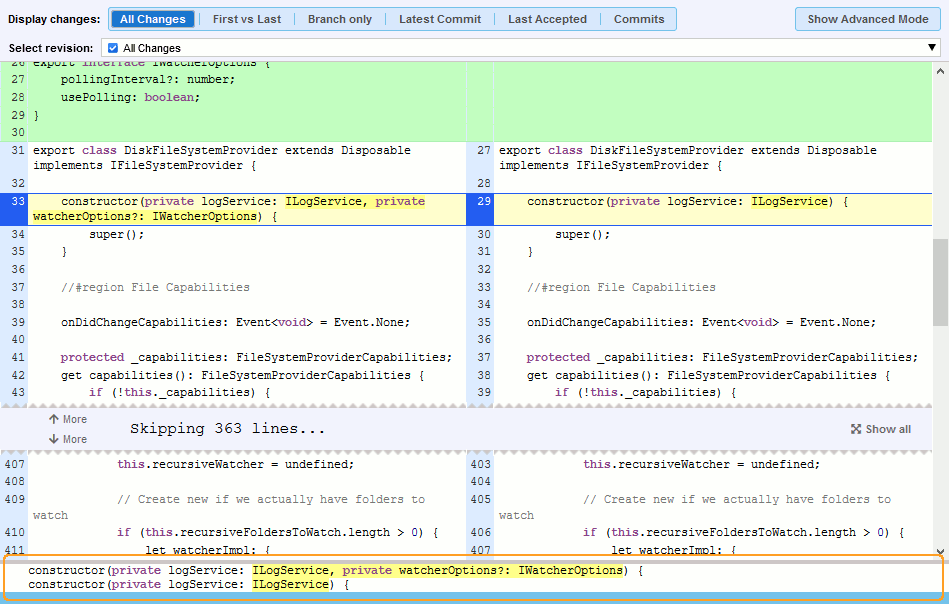Switch to the All Changes view

pyautogui.click(x=152, y=19)
